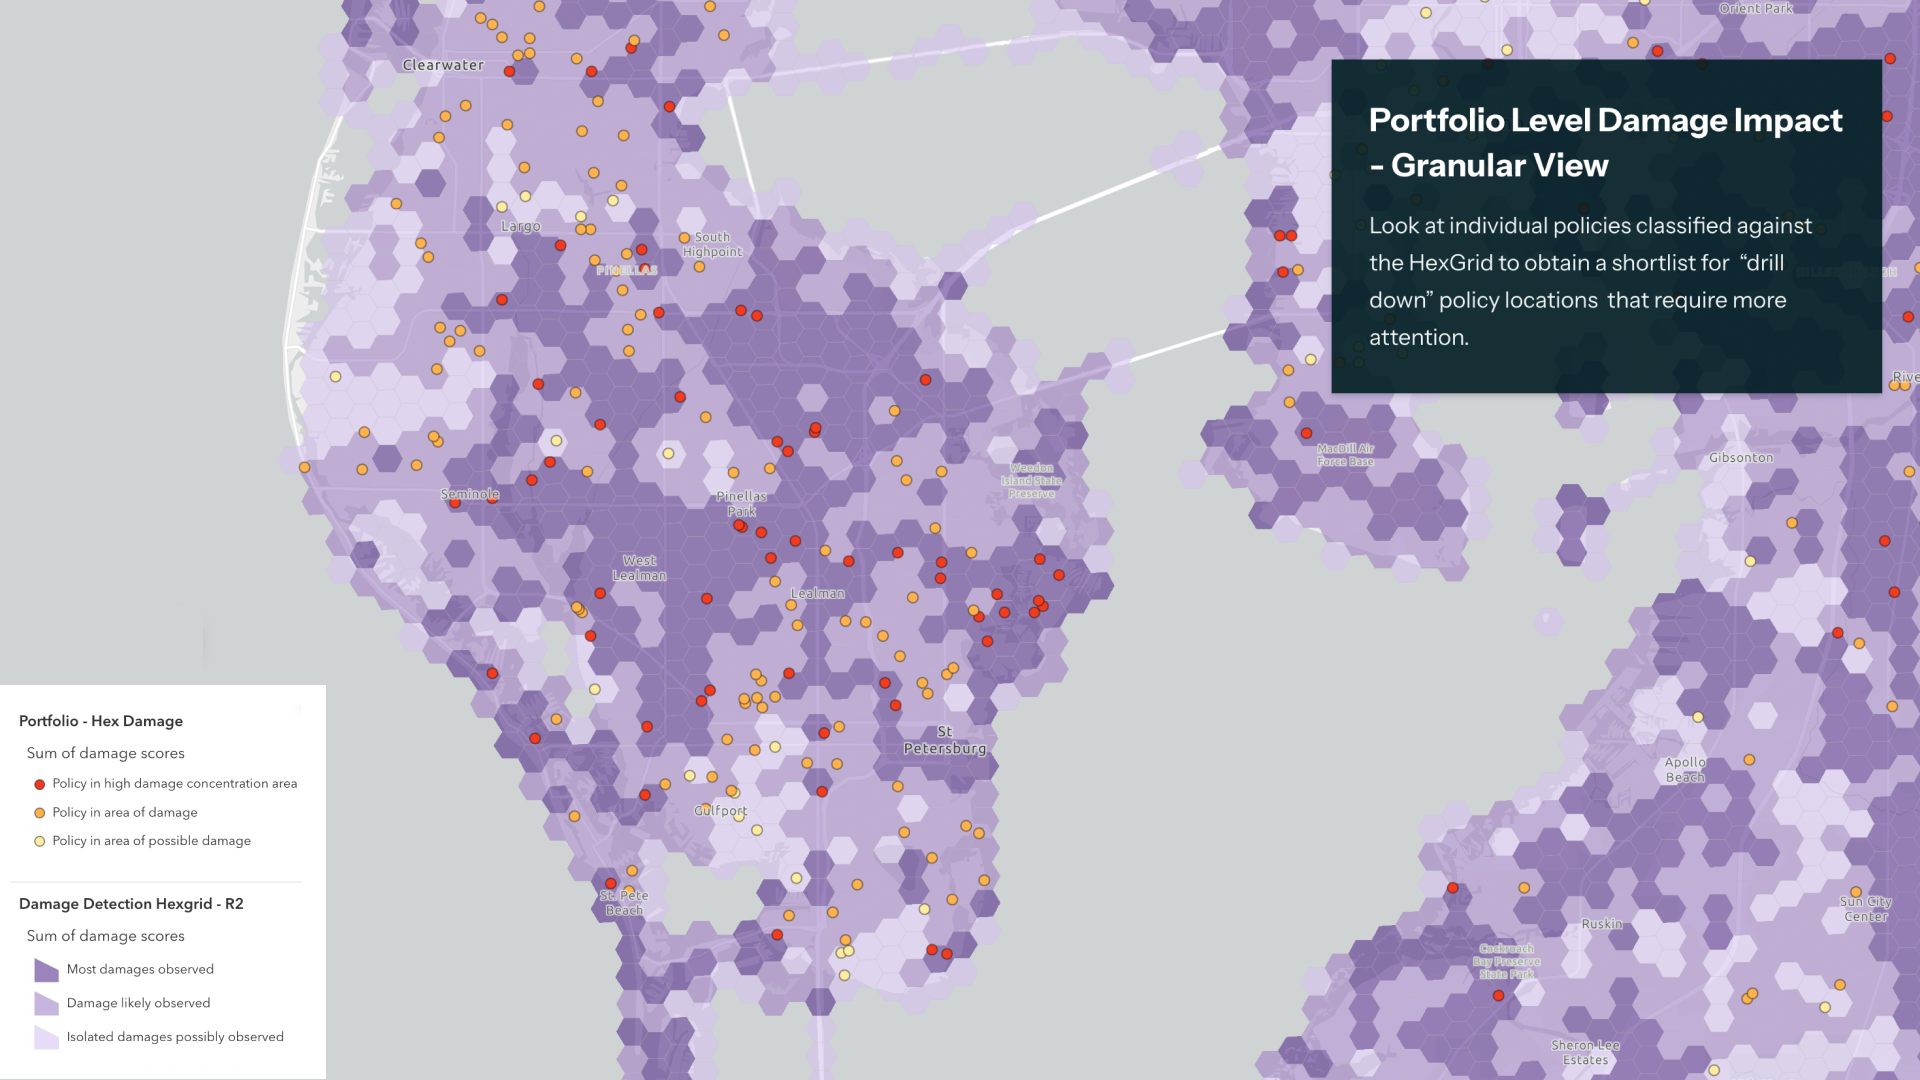This screenshot has width=1920, height=1080.
Task: Select the Isolated damages possibly observed swatch
Action: coord(46,1037)
